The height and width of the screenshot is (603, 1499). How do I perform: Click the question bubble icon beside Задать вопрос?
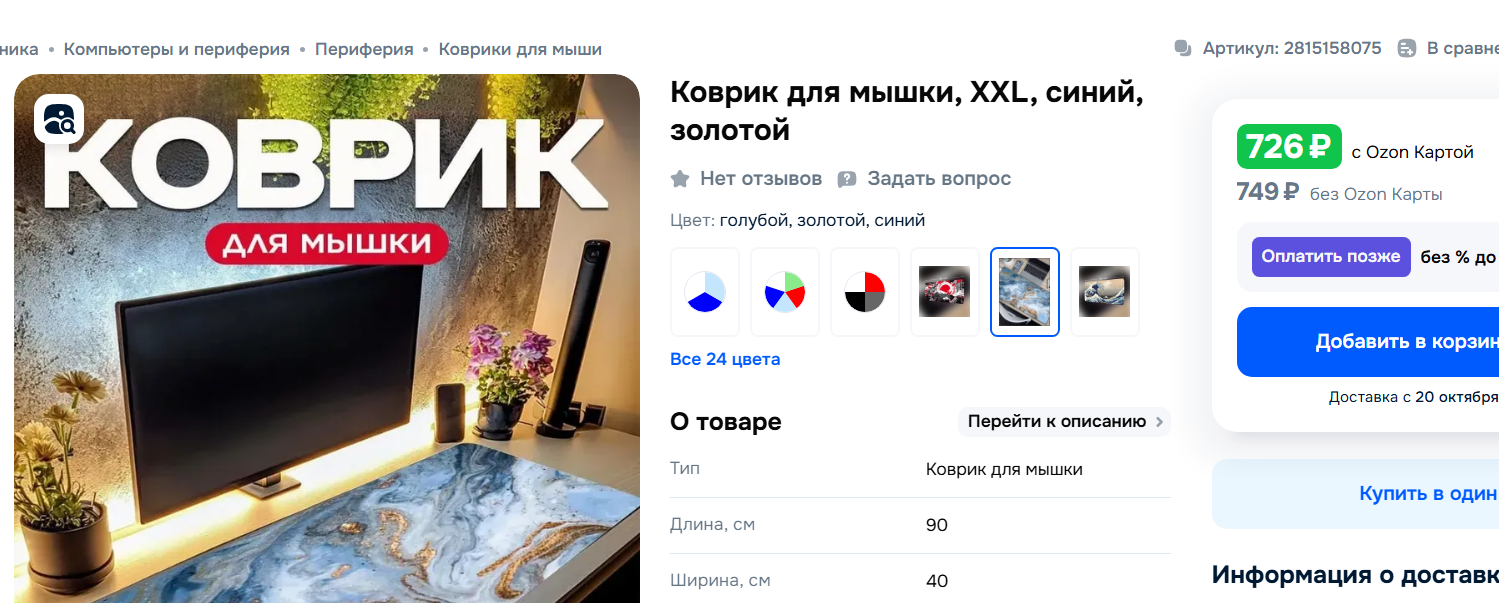coord(847,179)
